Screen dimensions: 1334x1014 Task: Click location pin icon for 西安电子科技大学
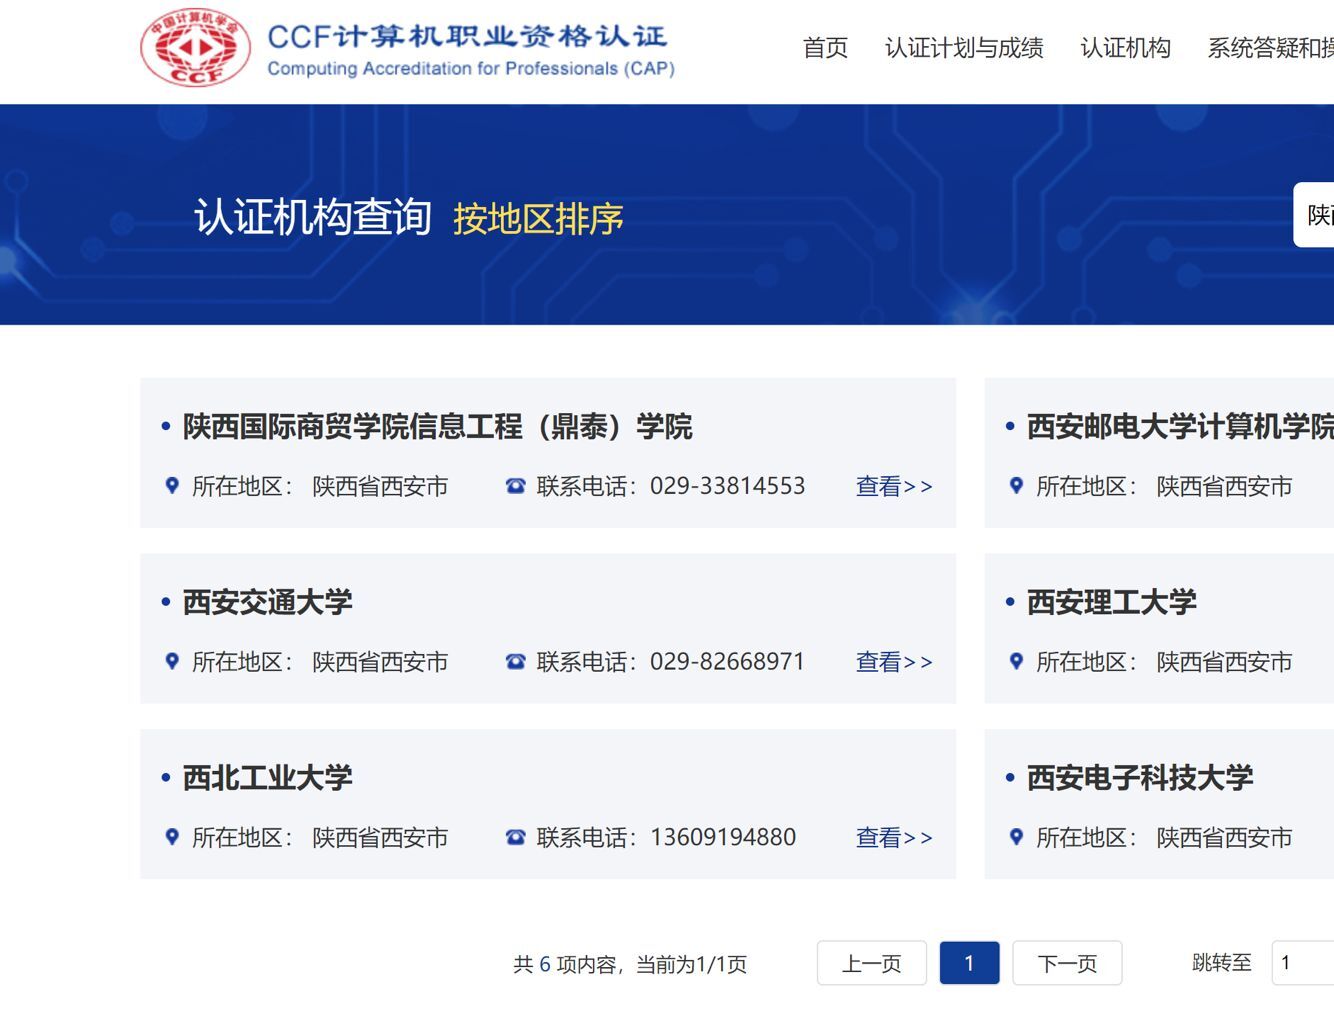click(1016, 838)
